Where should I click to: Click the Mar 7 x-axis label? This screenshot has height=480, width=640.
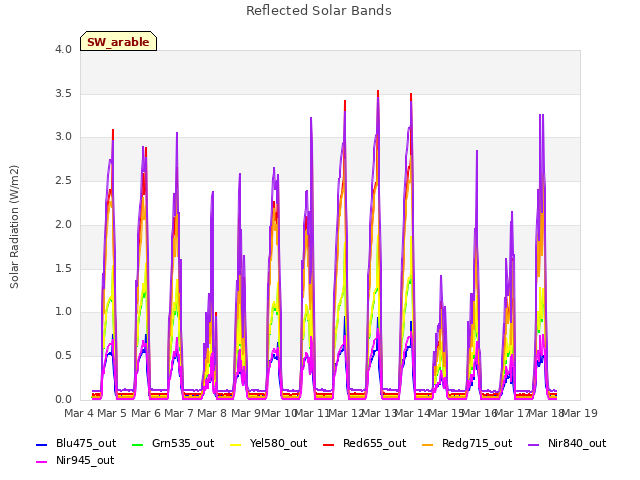tap(179, 413)
